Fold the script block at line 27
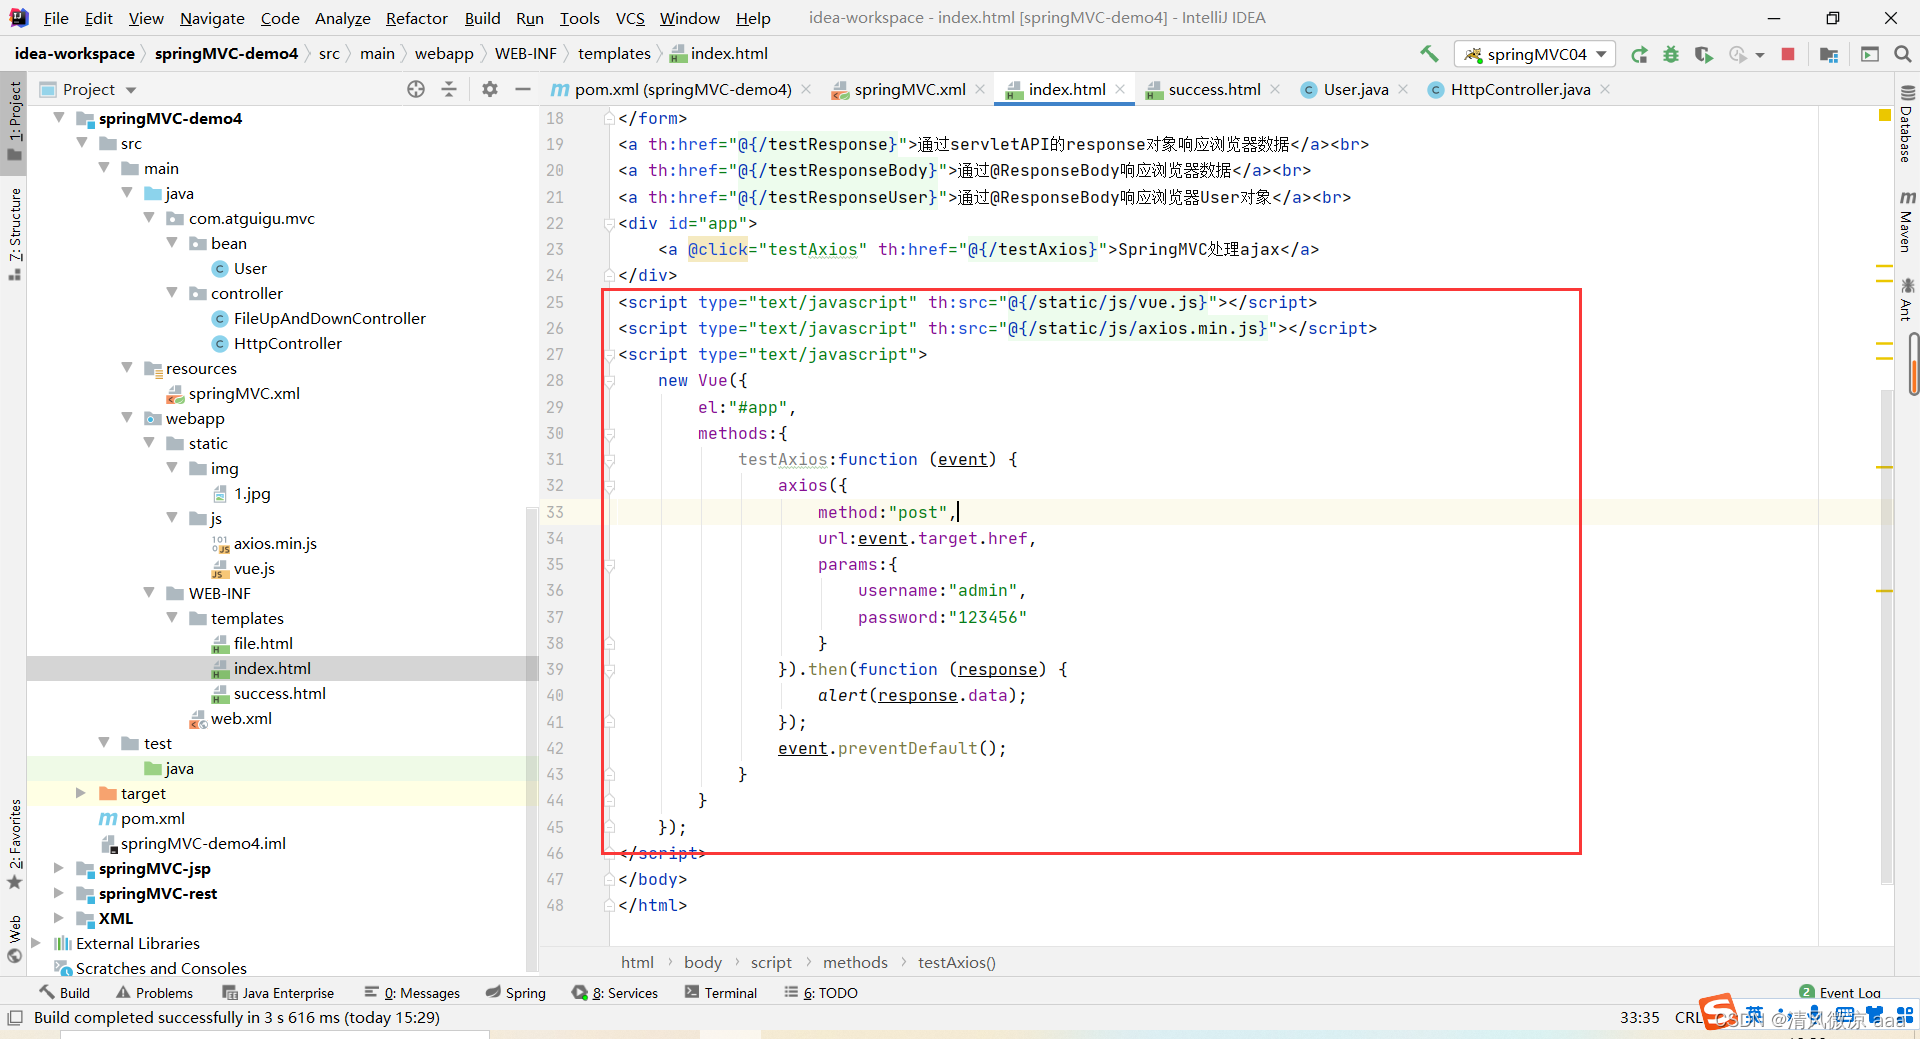This screenshot has height=1039, width=1920. [609, 354]
